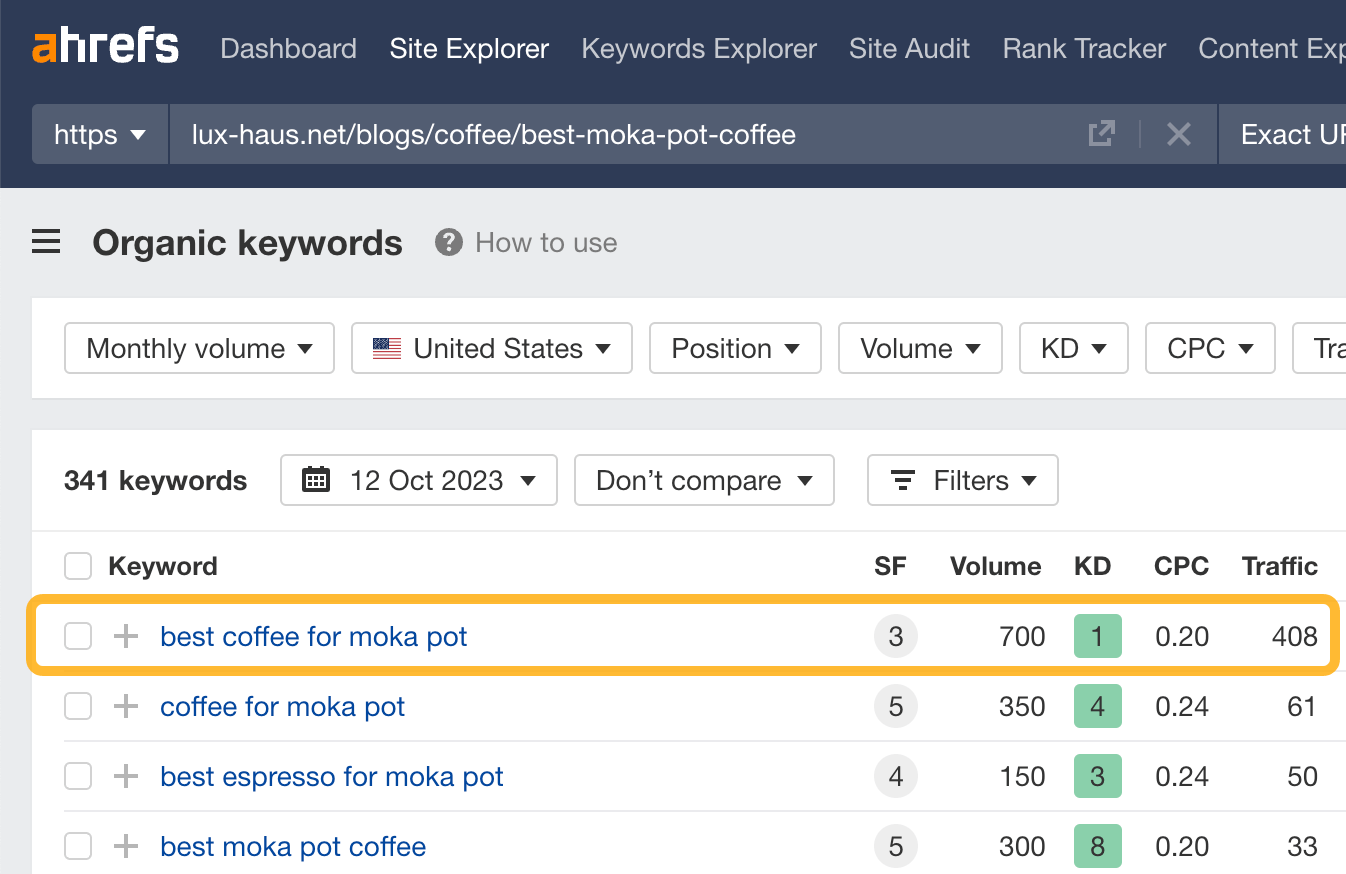Click the green KD badge showing 1
The image size is (1346, 874).
(1097, 635)
